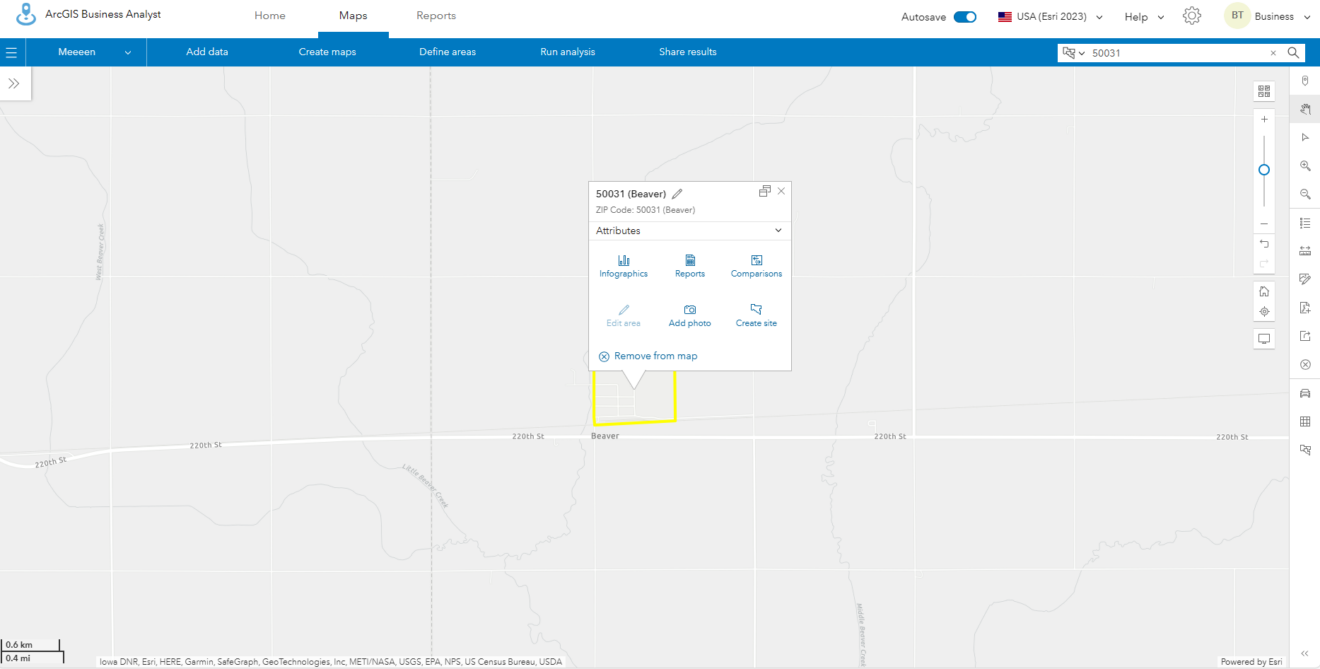Dock the 50031 (Beaver) popup window
1320x669 pixels.
tap(764, 191)
